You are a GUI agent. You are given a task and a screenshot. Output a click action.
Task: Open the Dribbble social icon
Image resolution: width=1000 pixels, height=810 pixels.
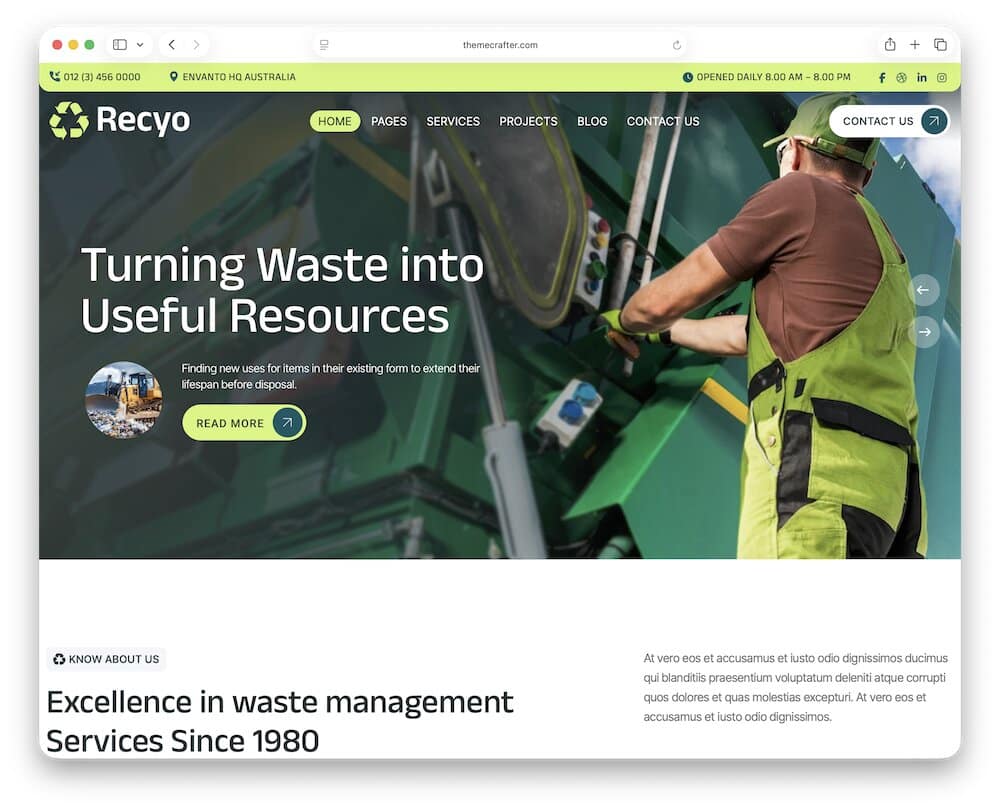pos(901,78)
